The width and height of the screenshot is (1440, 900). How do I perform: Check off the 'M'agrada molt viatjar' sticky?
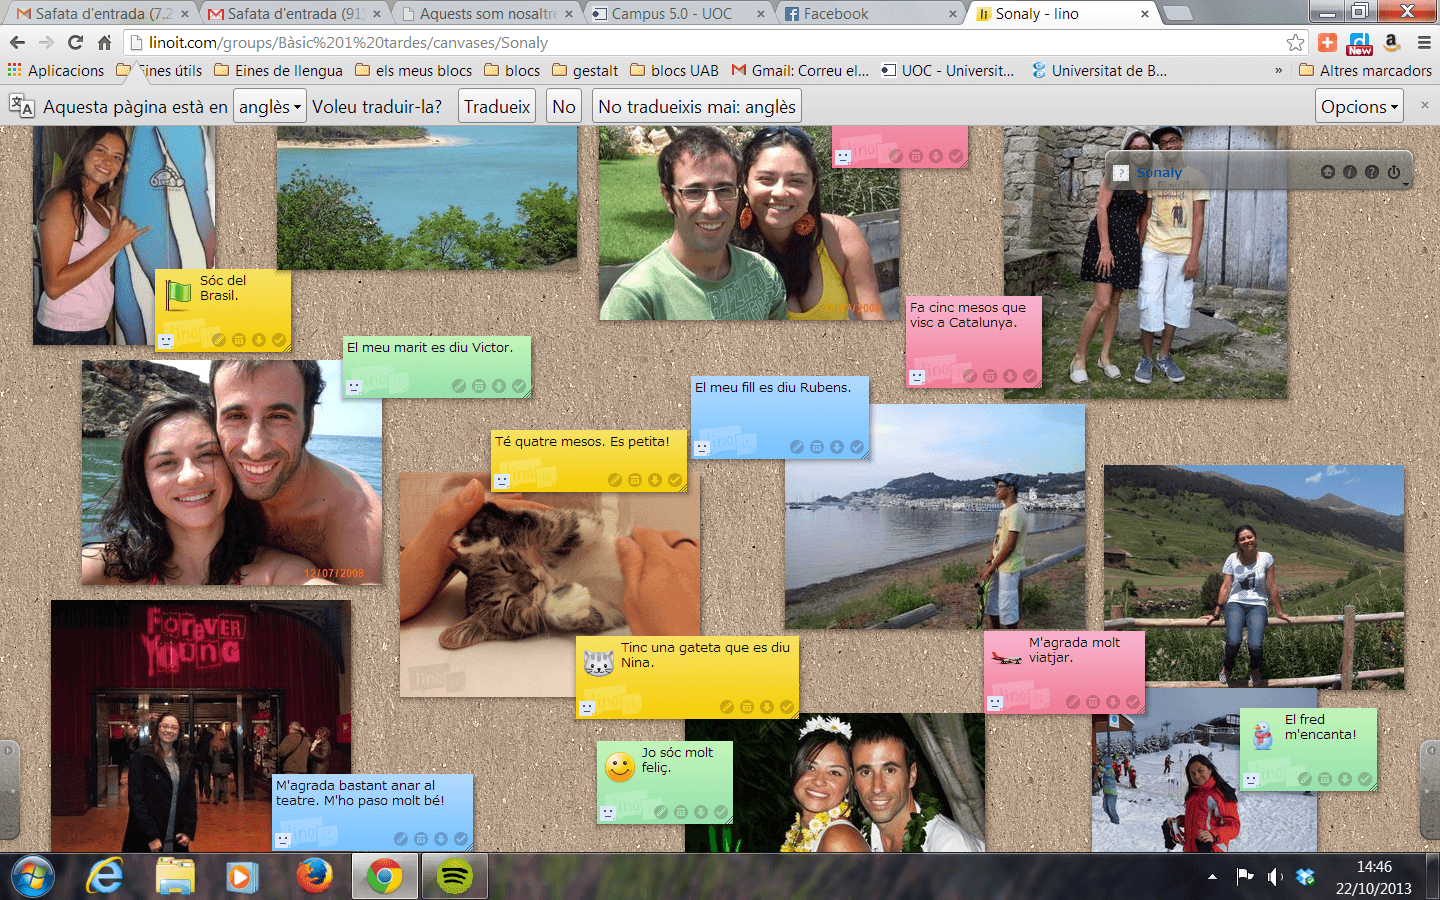[x=1133, y=702]
